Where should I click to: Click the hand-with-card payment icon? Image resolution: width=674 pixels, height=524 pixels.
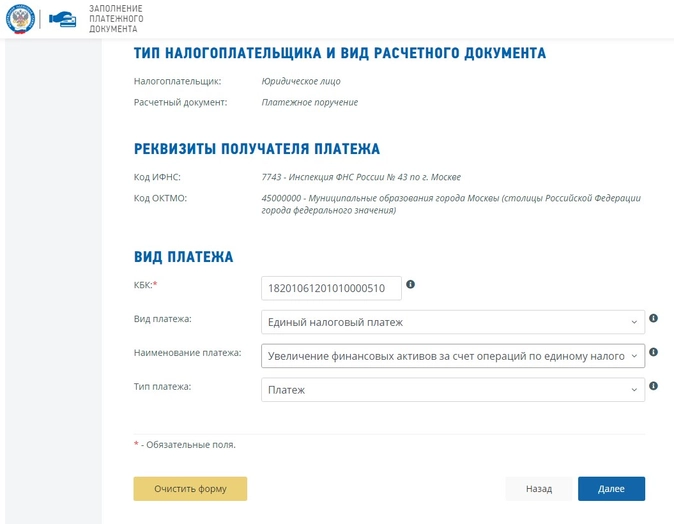coord(62,20)
